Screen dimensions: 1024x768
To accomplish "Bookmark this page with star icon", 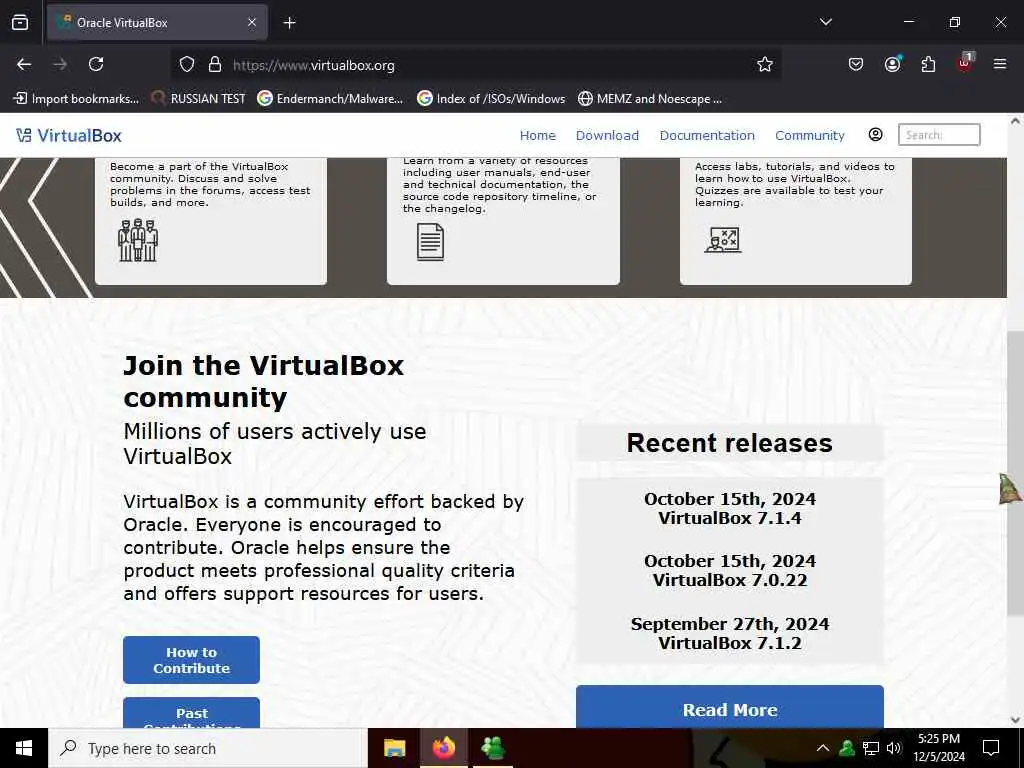I will (x=765, y=65).
